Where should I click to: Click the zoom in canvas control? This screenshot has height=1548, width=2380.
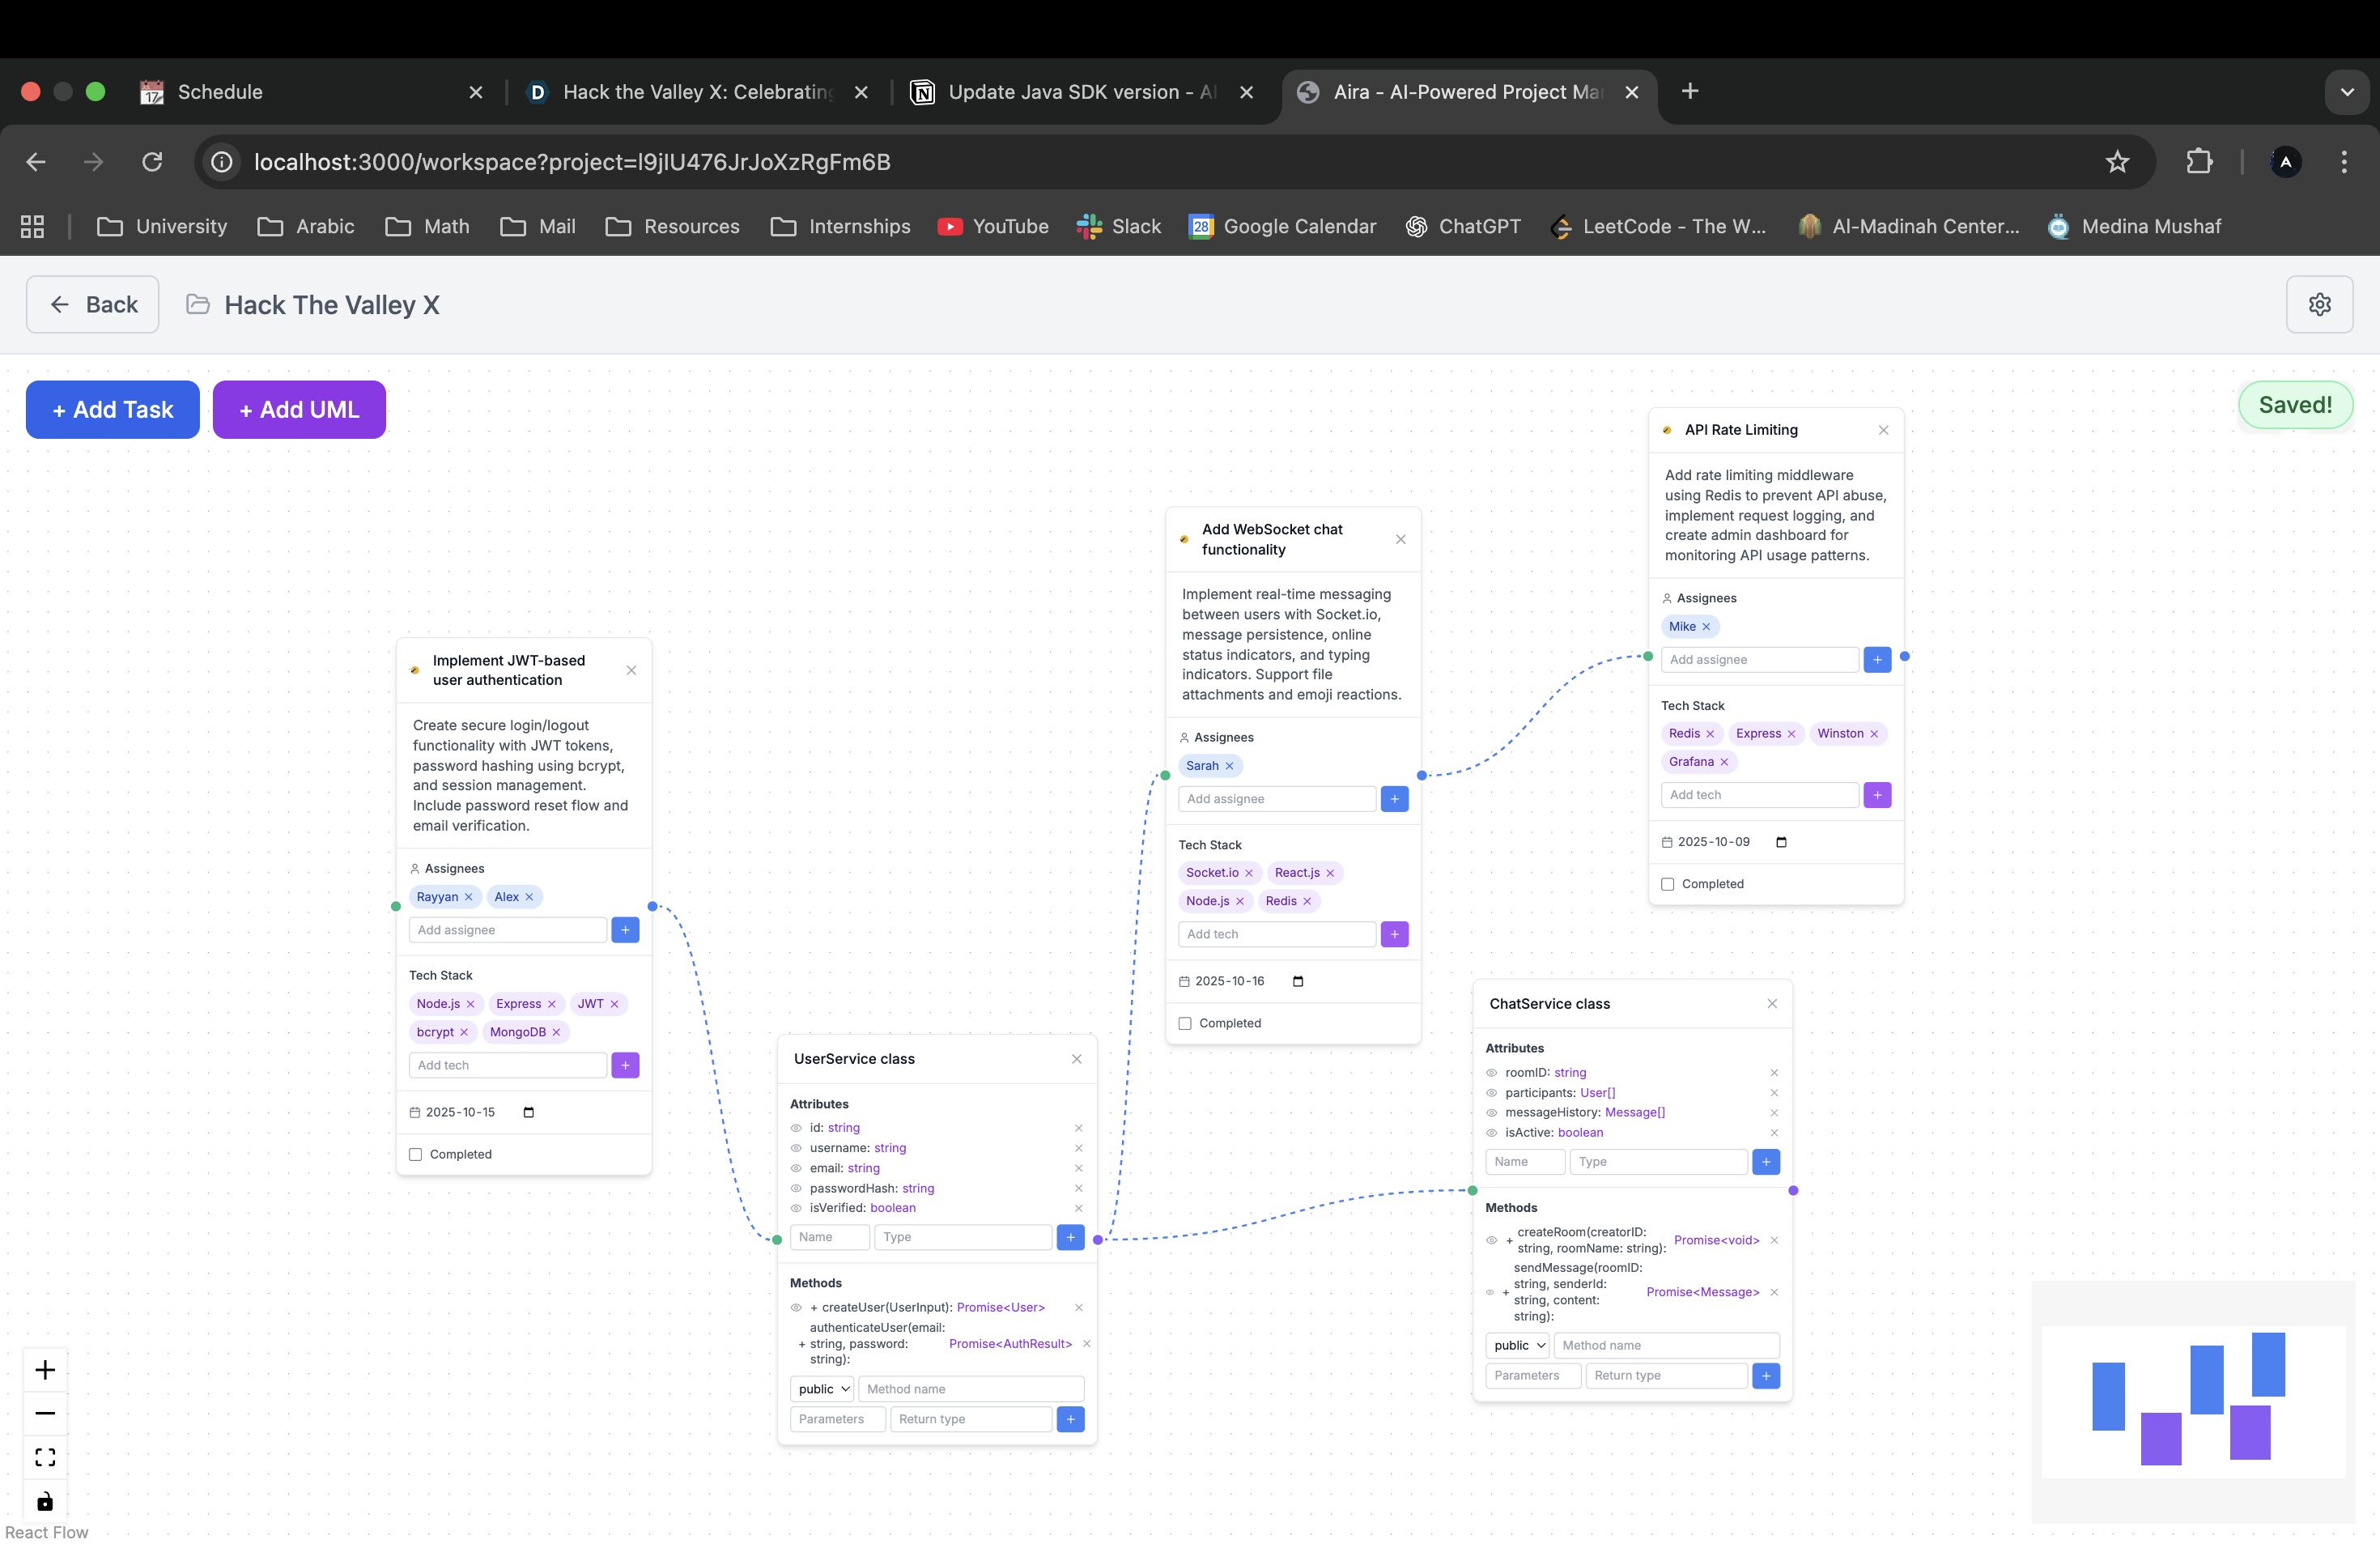point(45,1370)
